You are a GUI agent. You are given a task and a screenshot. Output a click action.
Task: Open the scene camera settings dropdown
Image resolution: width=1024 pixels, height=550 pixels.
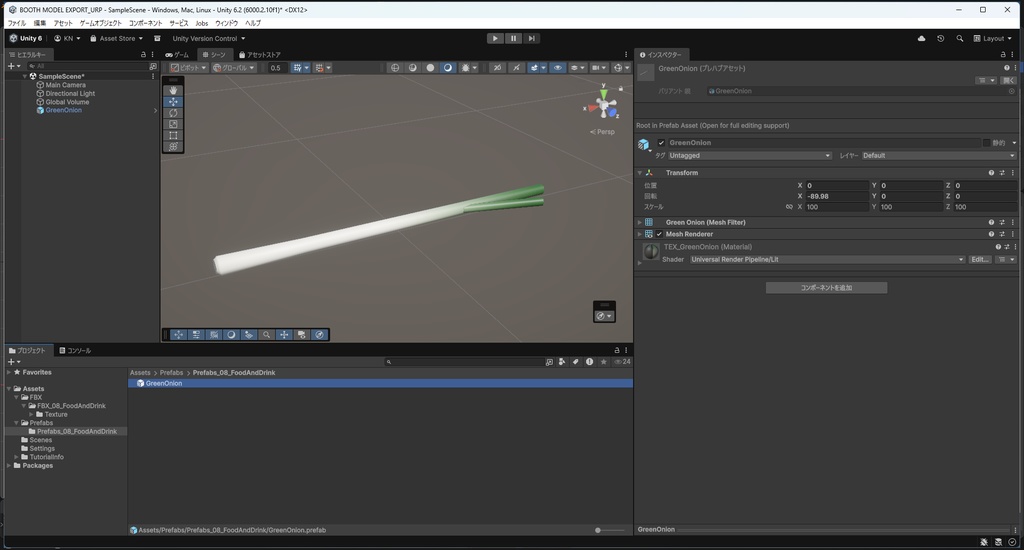598,67
